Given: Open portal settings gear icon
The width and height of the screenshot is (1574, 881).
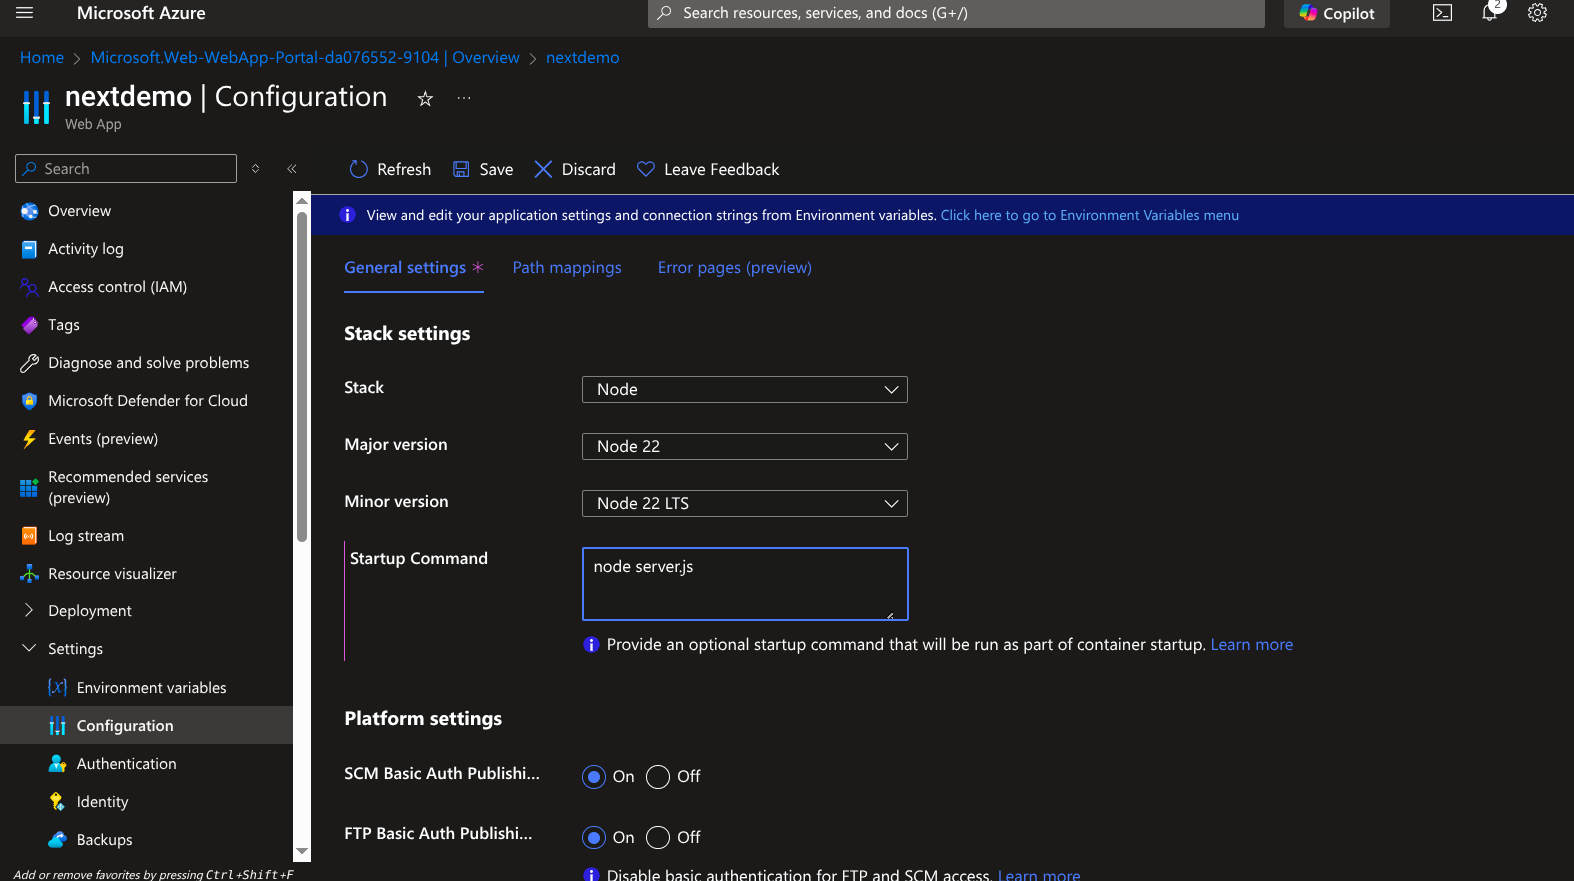Looking at the screenshot, I should [x=1537, y=13].
